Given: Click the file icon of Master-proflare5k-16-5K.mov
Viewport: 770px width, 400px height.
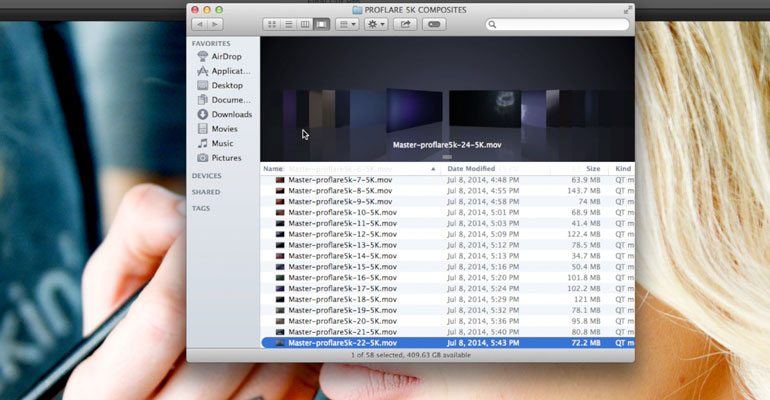Looking at the screenshot, I should (280, 278).
